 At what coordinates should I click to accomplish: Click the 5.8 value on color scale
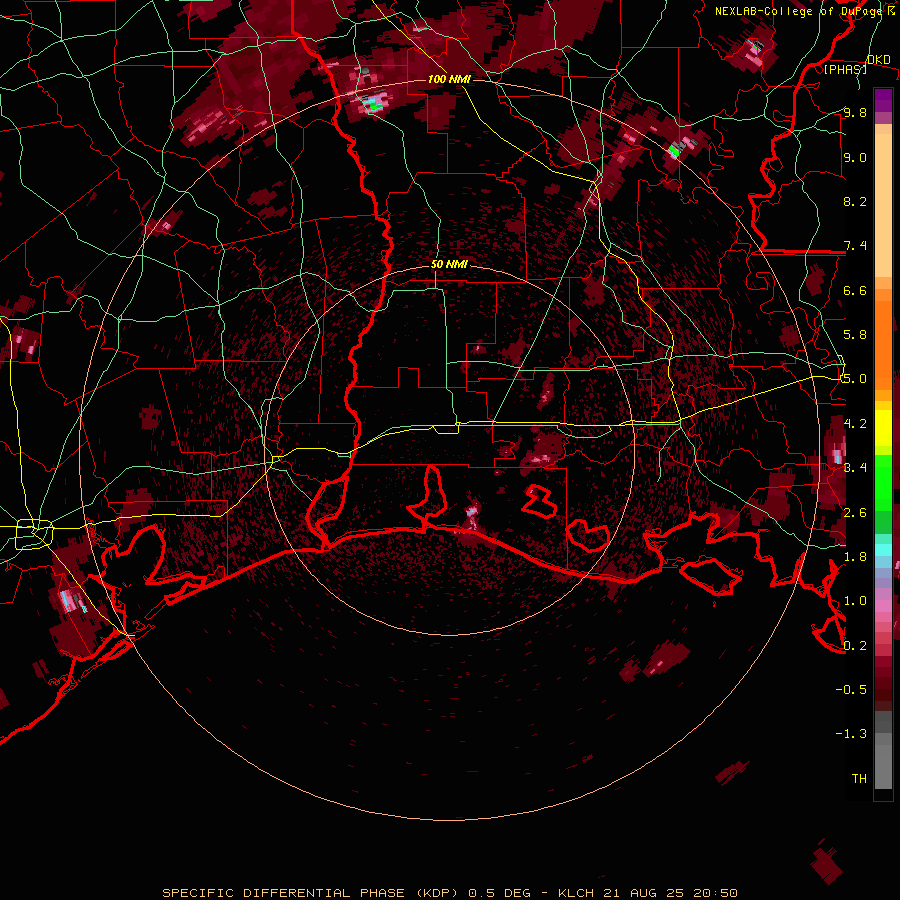point(855,335)
